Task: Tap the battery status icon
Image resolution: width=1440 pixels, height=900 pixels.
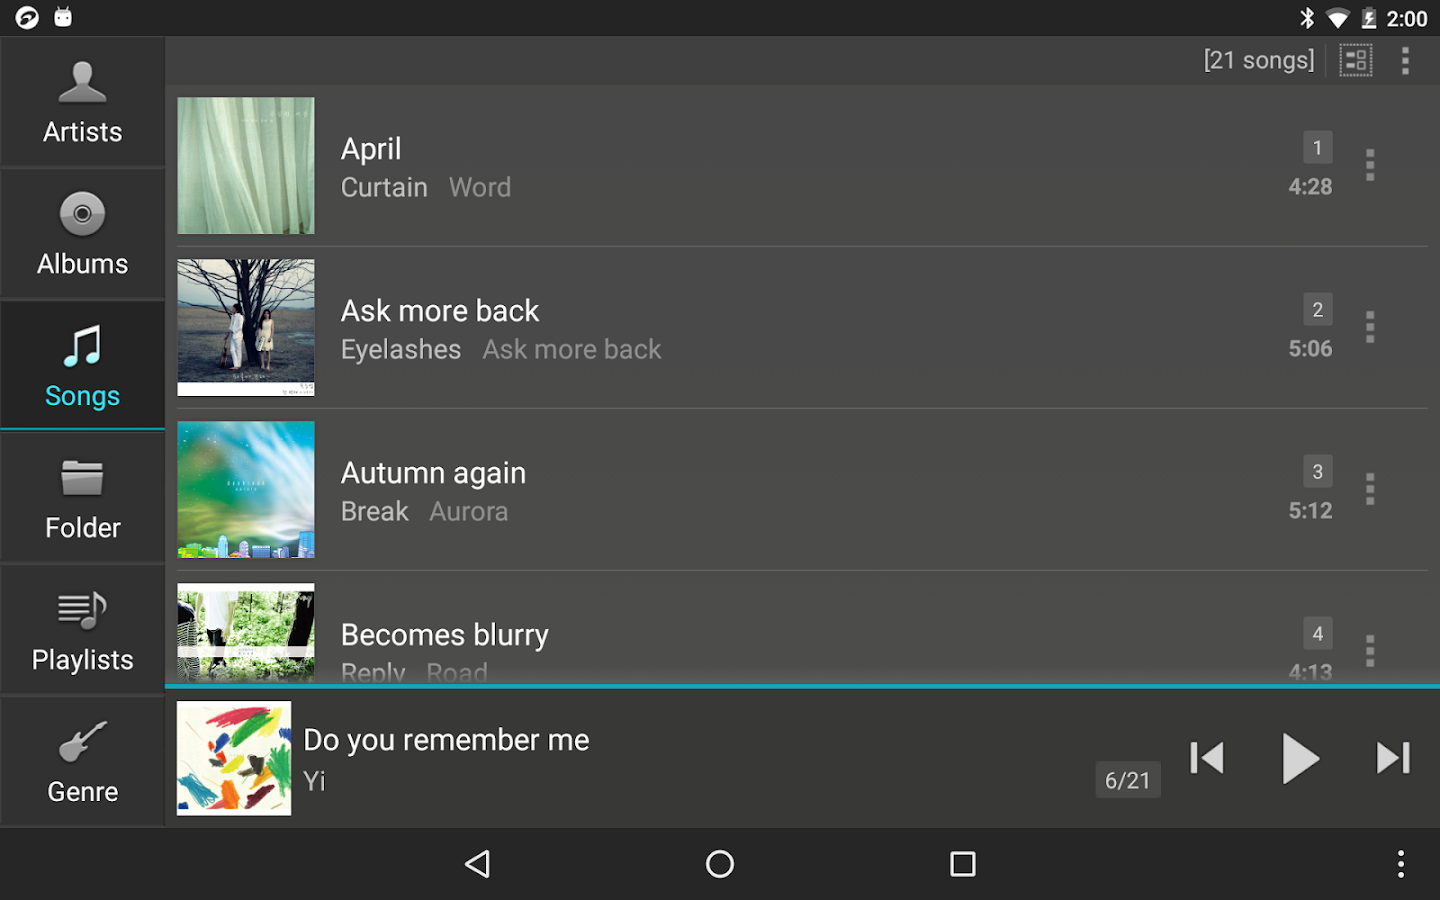Action: [x=1369, y=18]
